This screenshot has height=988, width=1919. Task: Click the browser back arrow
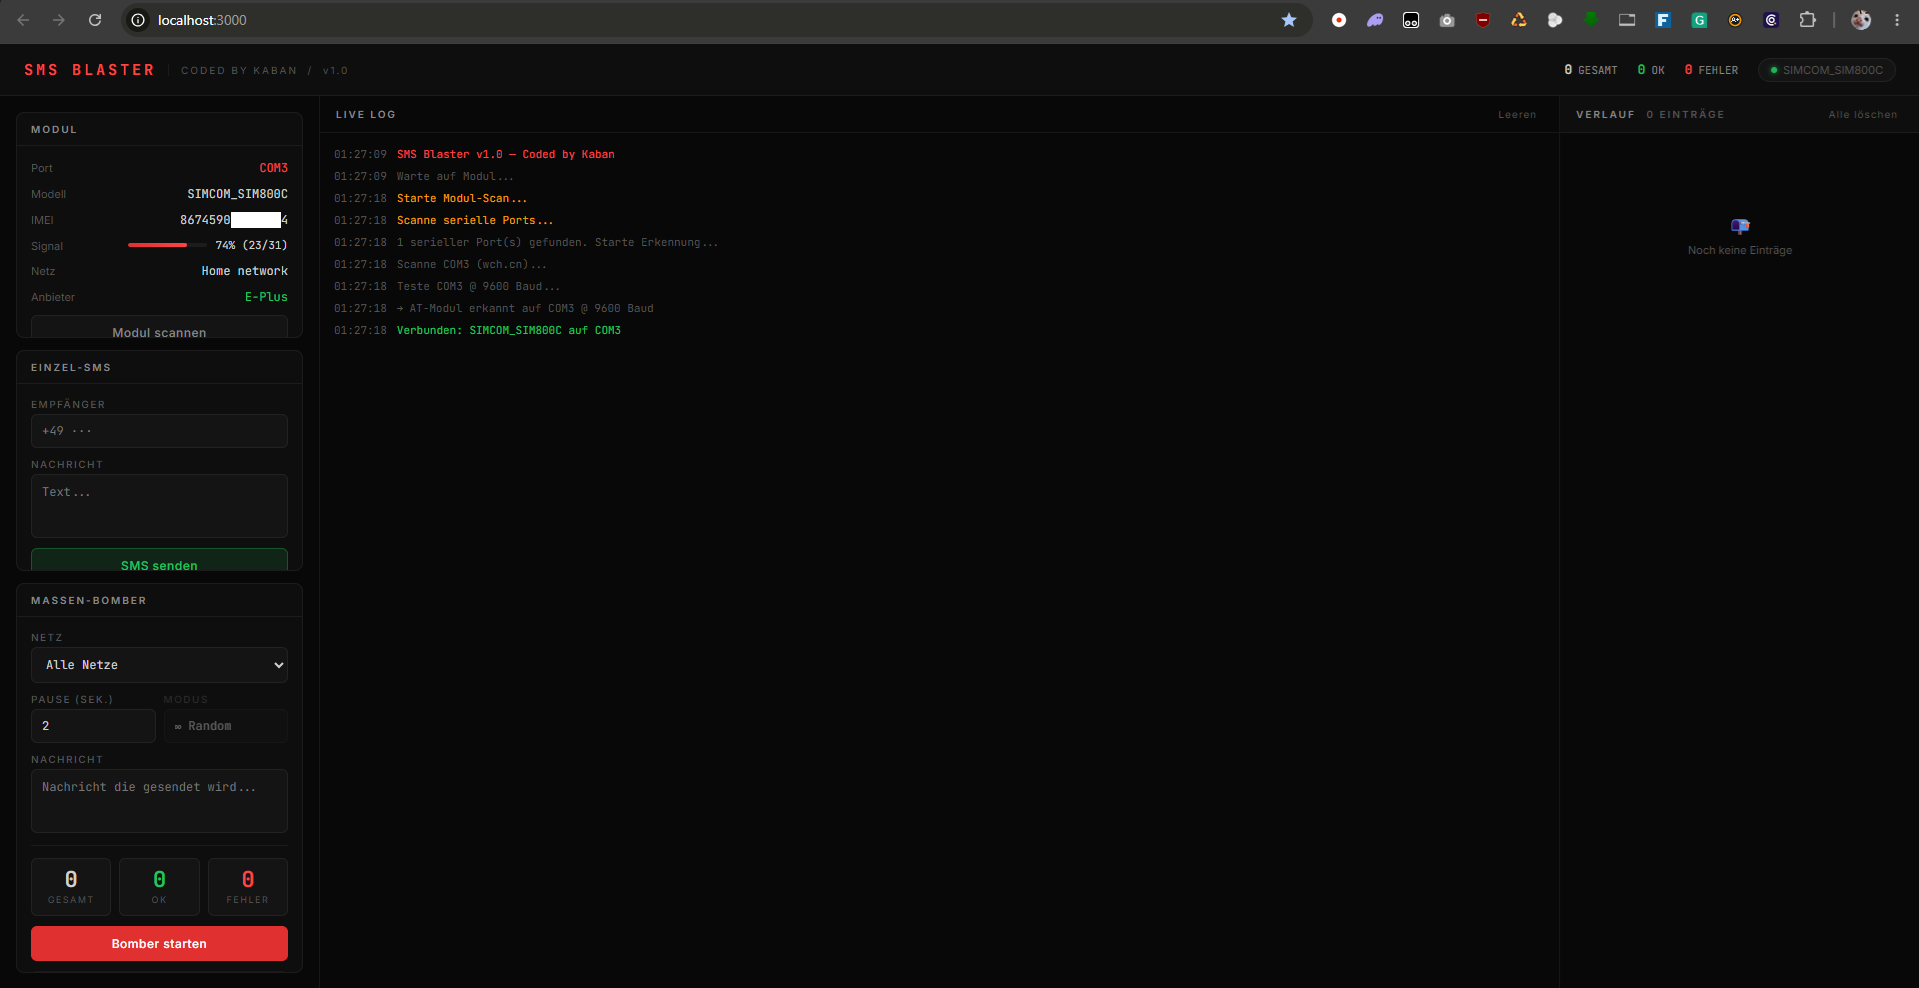[x=23, y=20]
